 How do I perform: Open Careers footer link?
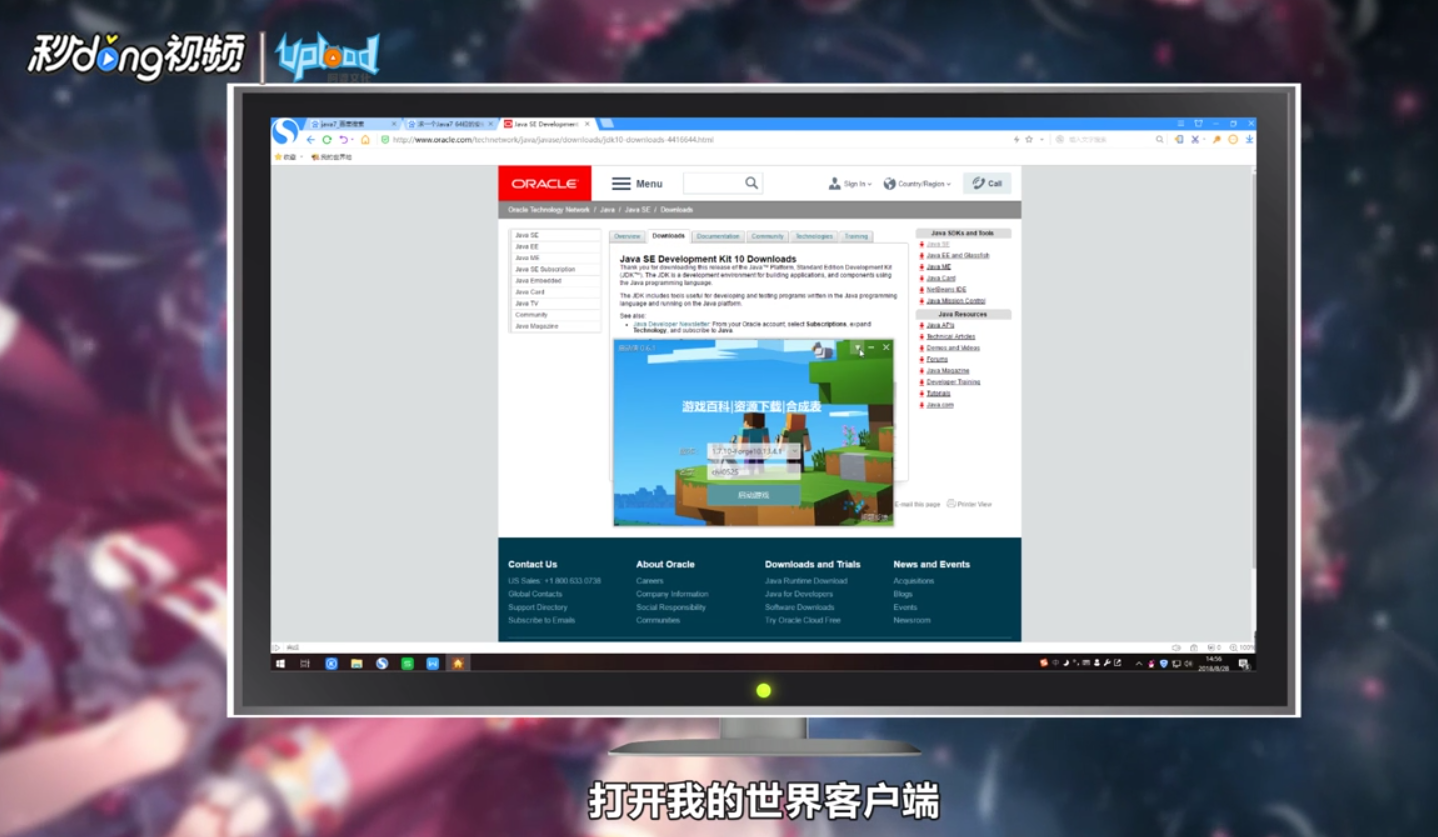tap(649, 581)
